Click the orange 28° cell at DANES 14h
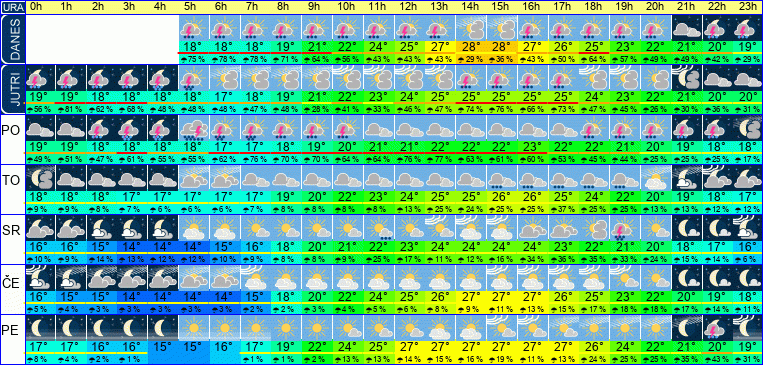The image size is (763, 365). point(470,47)
